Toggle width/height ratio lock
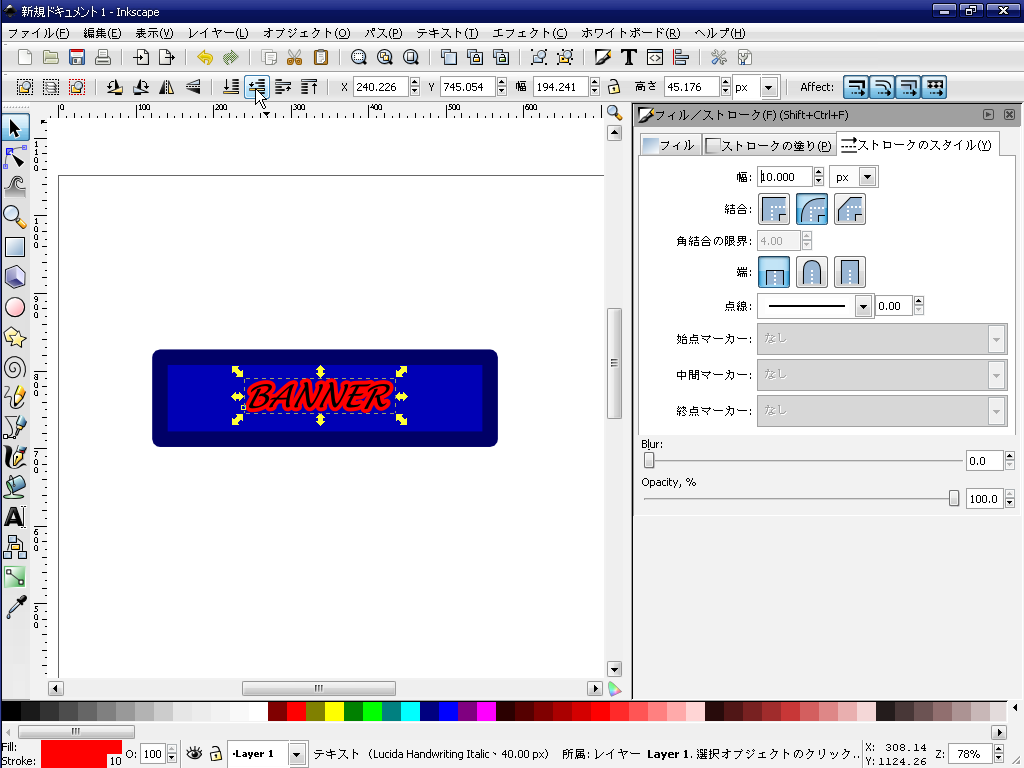The width and height of the screenshot is (1024, 768). (614, 87)
